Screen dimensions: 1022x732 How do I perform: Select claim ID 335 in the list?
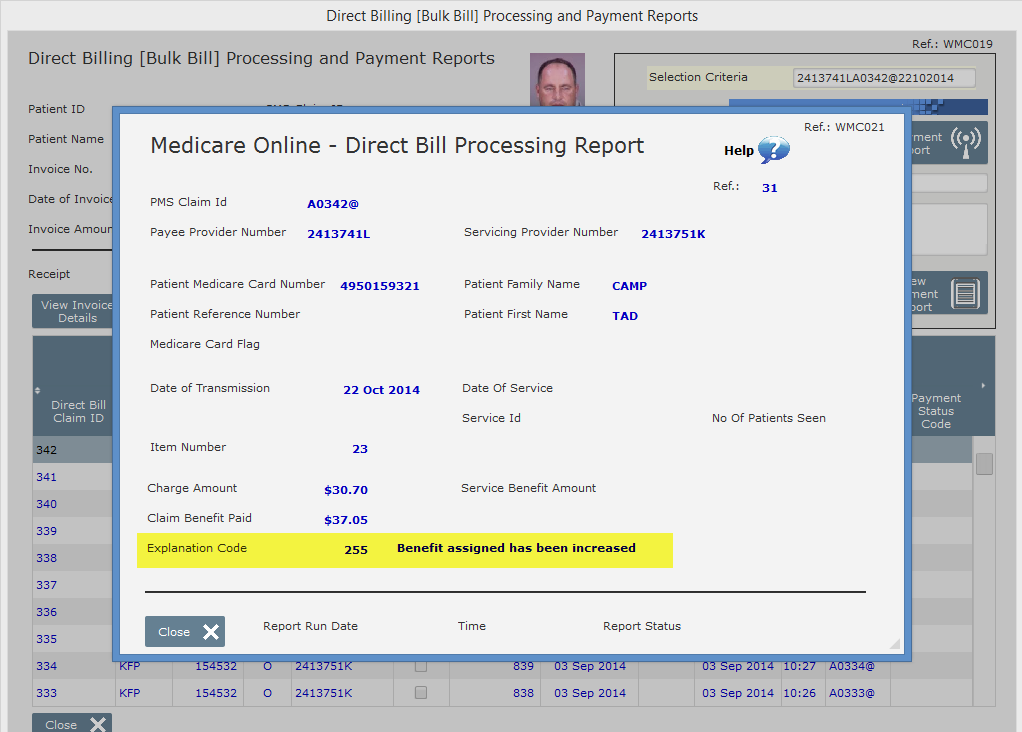point(46,639)
